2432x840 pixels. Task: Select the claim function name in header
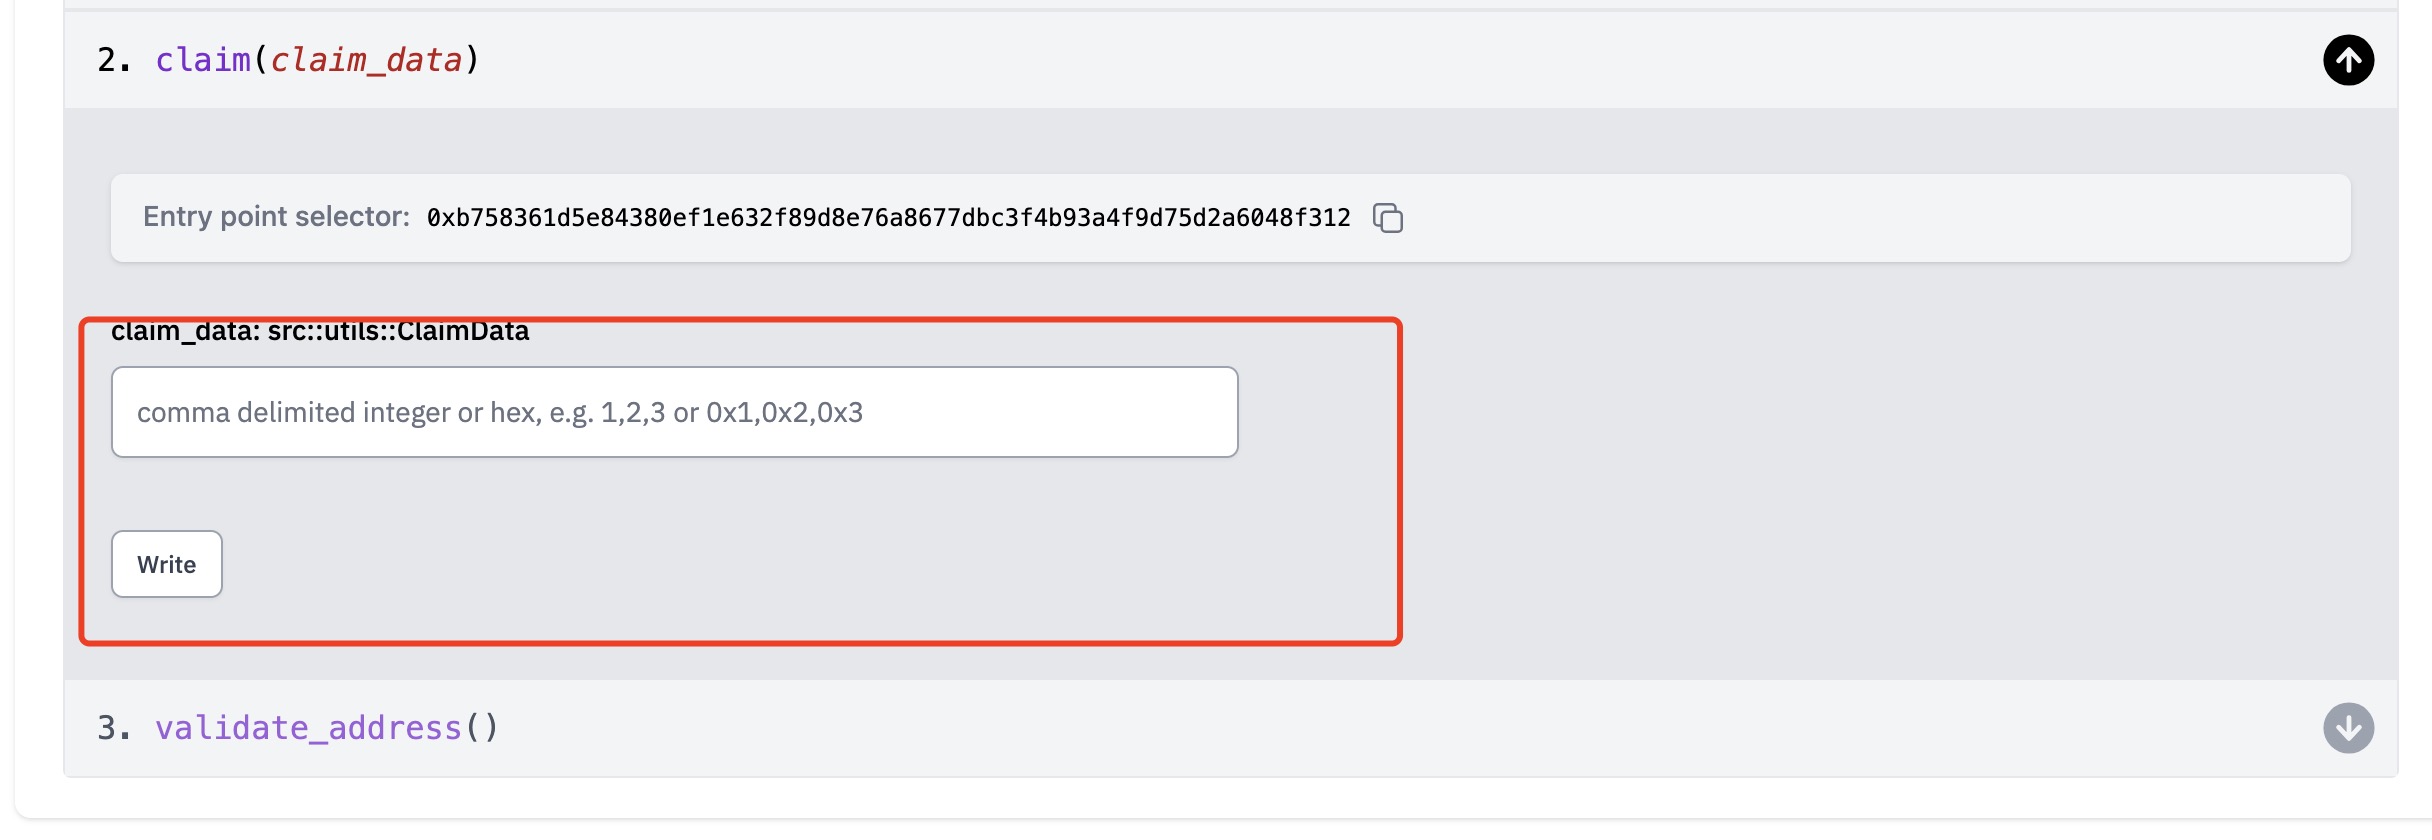203,60
